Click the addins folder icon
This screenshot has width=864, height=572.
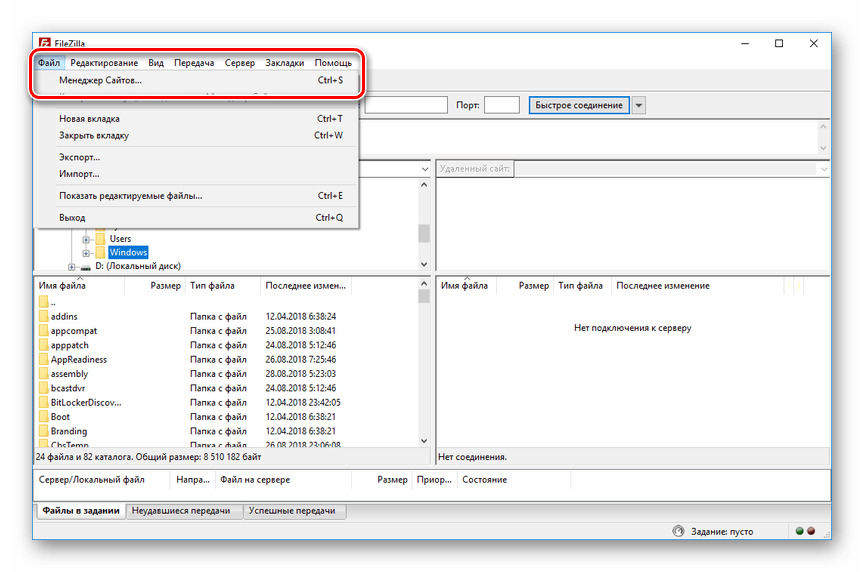coord(43,317)
